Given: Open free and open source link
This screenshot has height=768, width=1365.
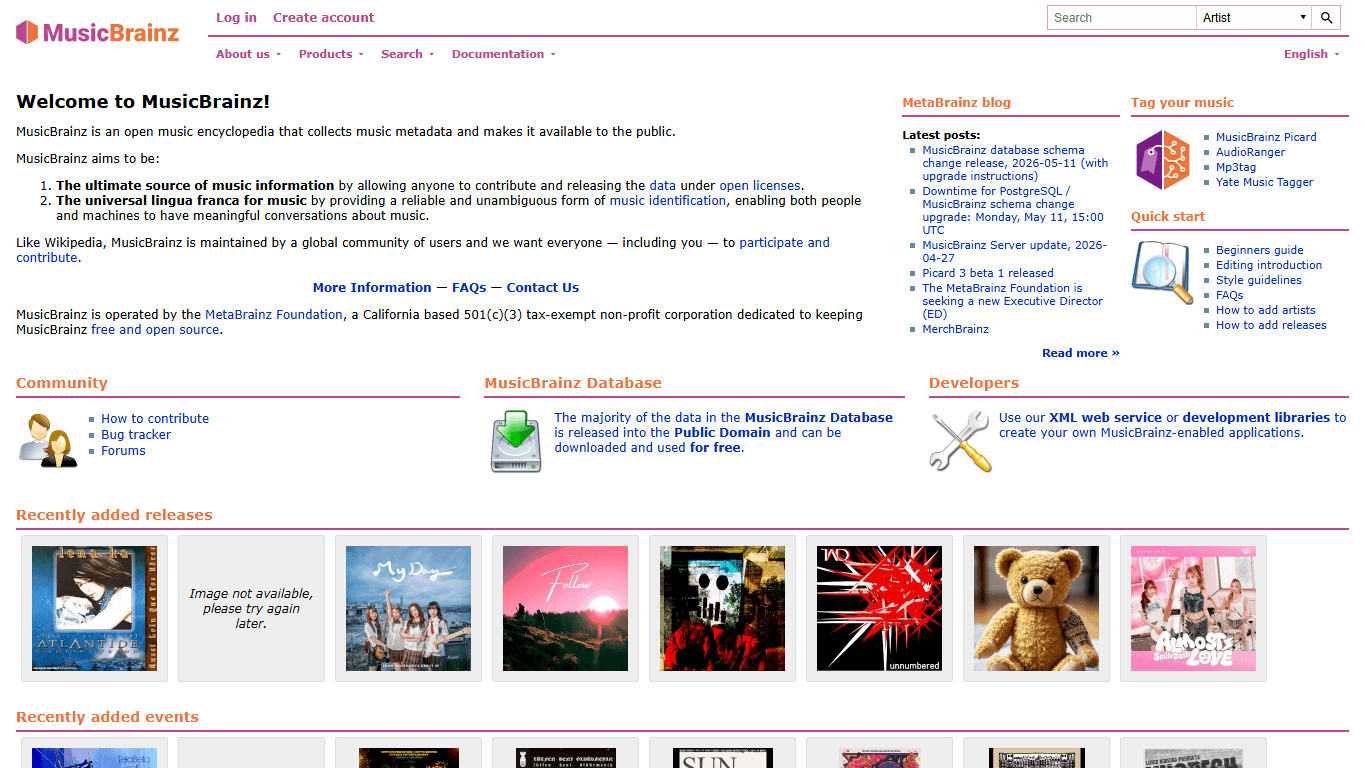Looking at the screenshot, I should (x=155, y=329).
